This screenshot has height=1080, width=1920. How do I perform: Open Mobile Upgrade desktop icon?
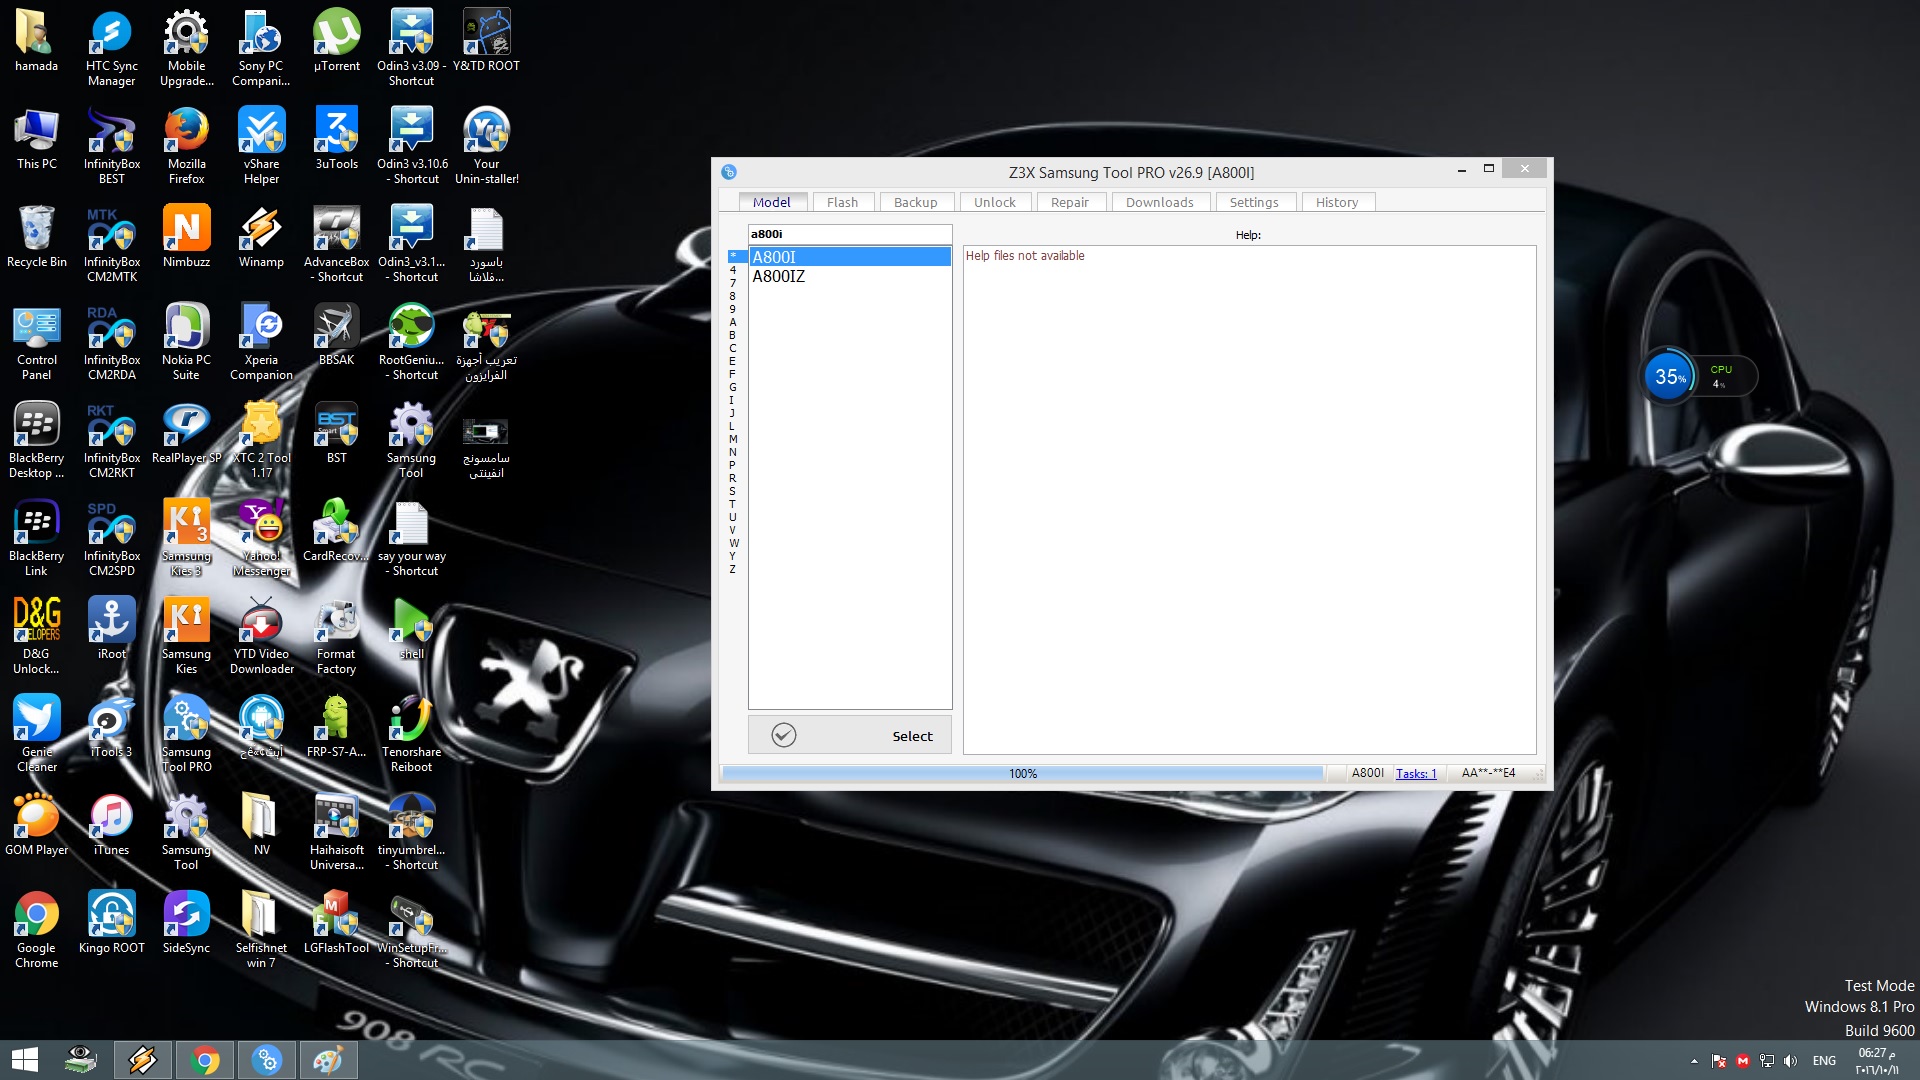pos(186,48)
